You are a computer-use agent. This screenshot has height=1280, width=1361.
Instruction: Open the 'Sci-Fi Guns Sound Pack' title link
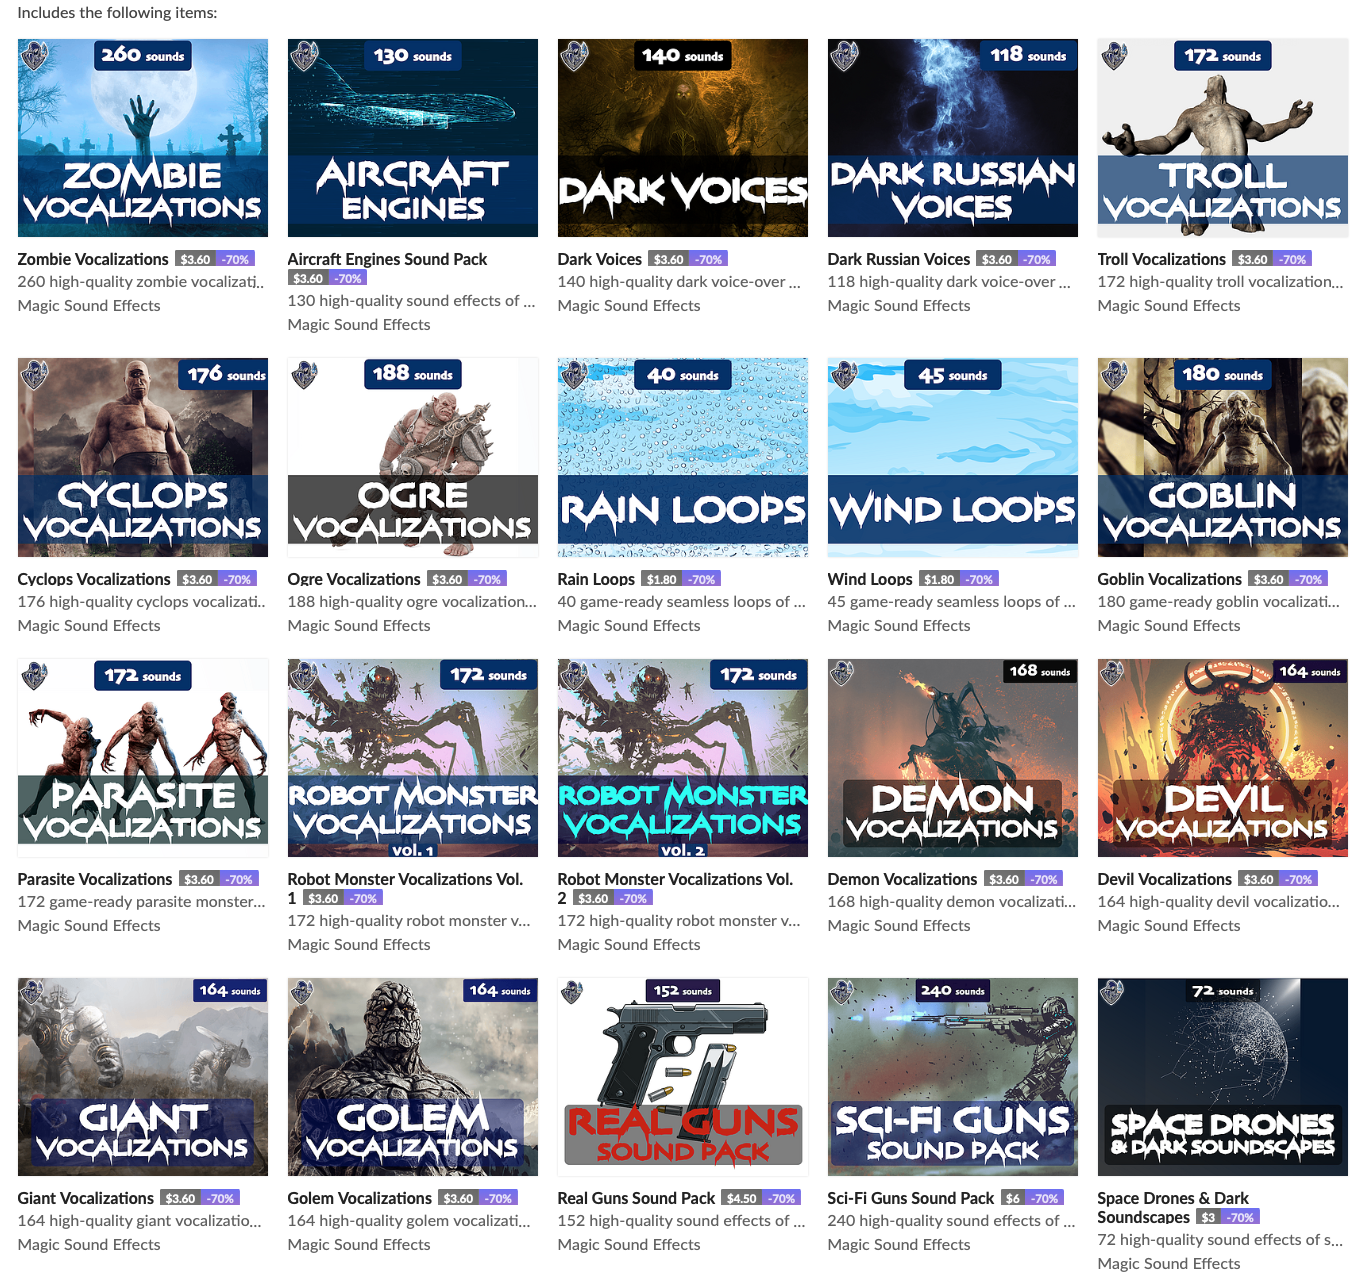click(x=911, y=1198)
